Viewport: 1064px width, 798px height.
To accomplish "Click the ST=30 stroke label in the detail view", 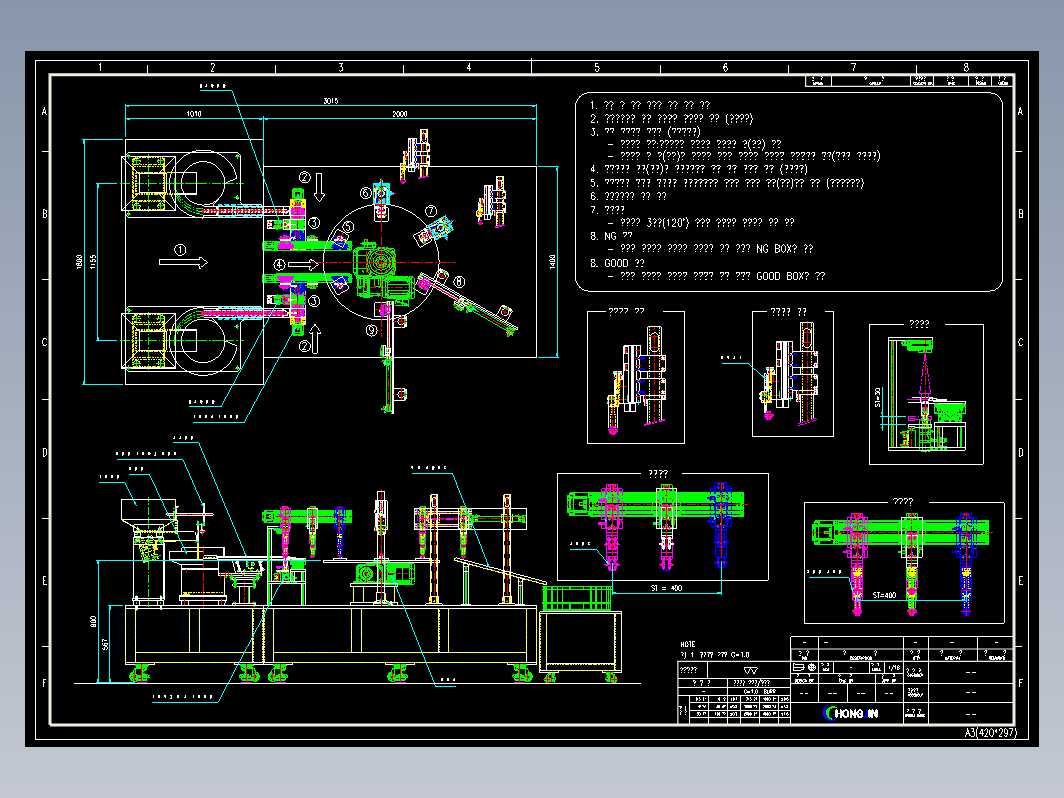I will (x=878, y=397).
